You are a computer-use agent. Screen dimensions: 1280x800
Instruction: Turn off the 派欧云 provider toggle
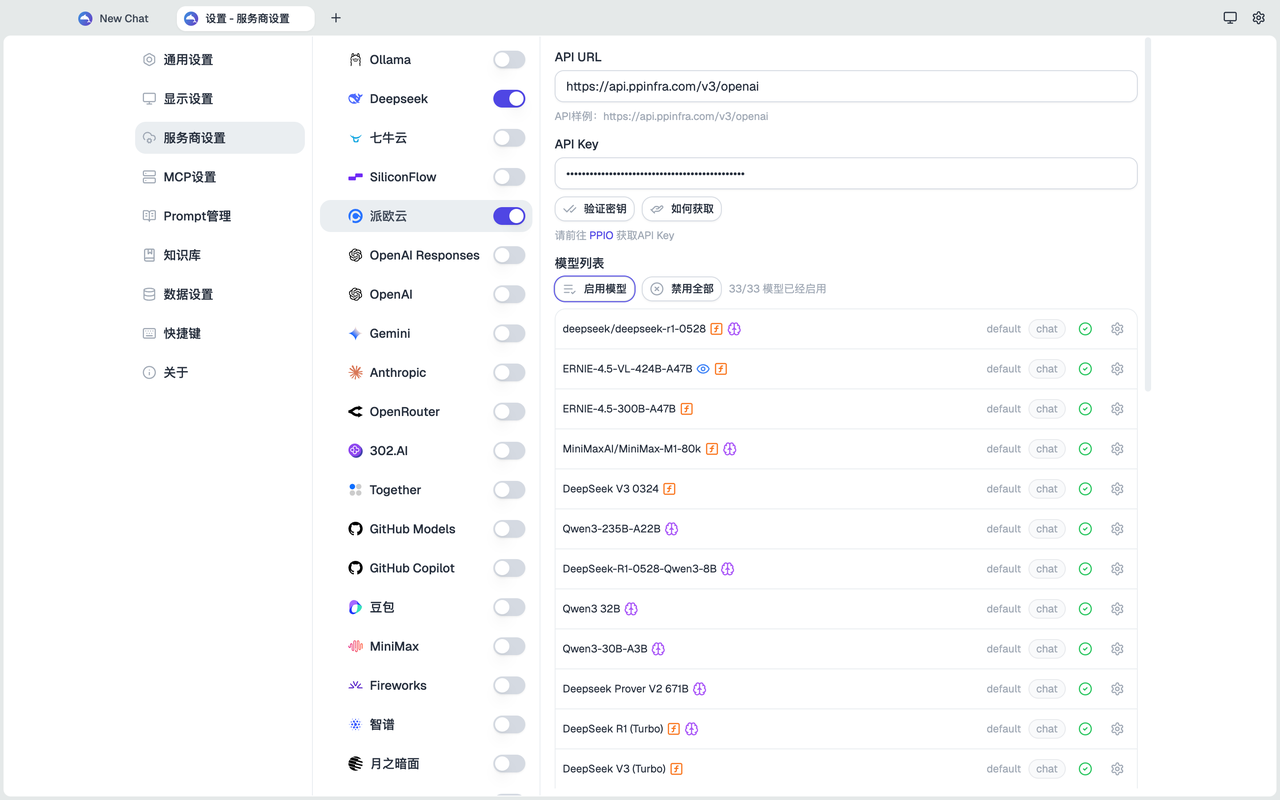click(508, 216)
